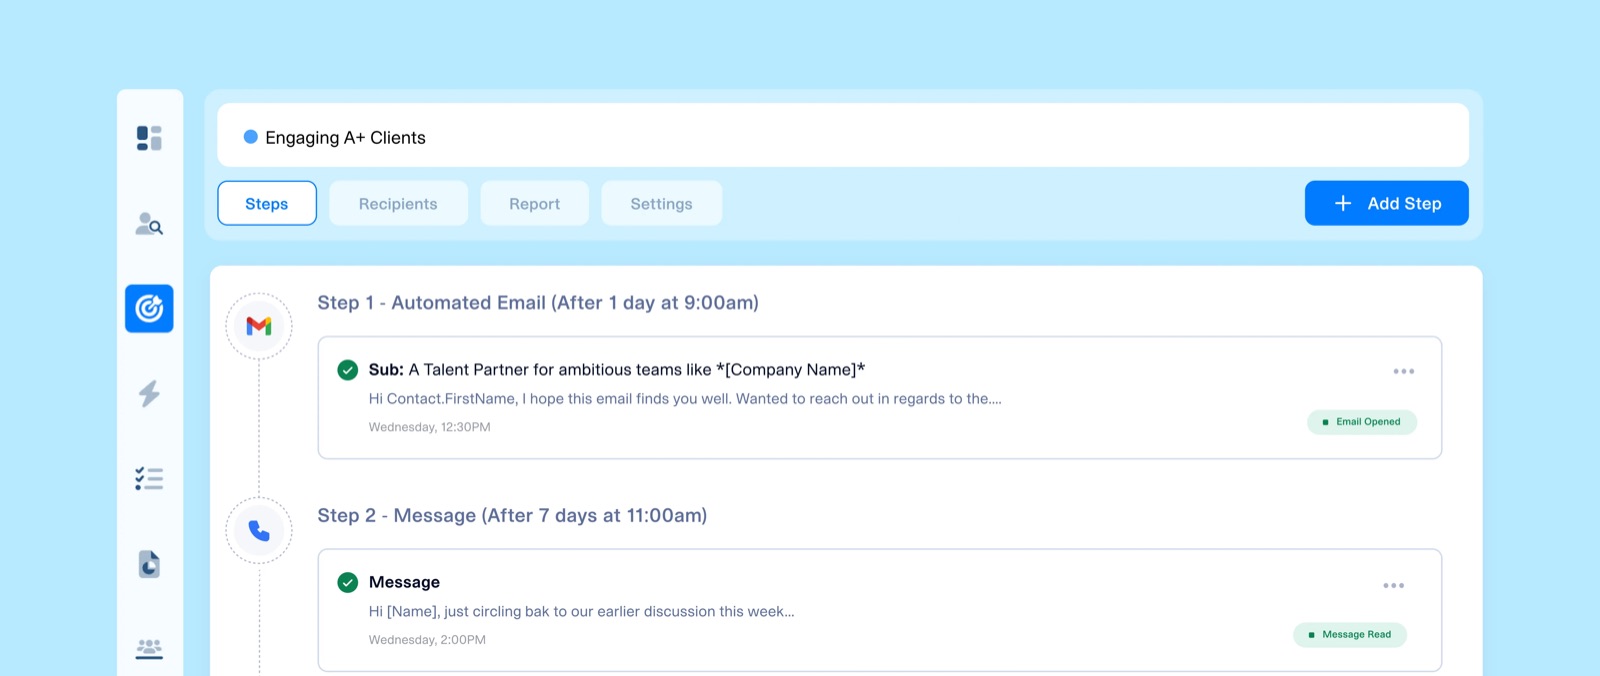Screen dimensions: 1600x676
Task: Open the team members sidebar icon
Action: 149,649
